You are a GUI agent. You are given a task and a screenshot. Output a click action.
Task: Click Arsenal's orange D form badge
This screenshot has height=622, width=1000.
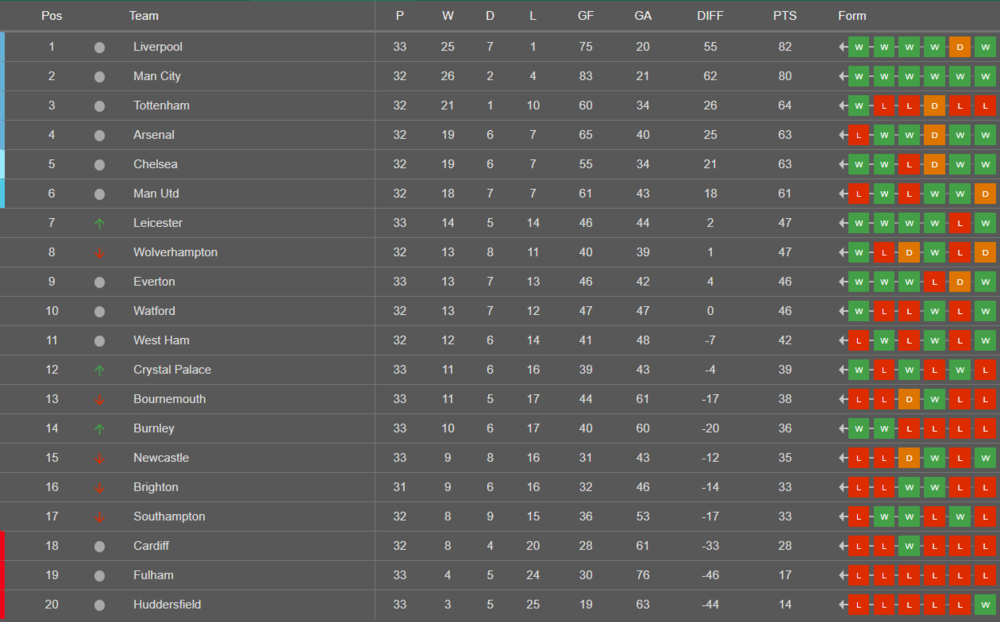click(x=934, y=135)
